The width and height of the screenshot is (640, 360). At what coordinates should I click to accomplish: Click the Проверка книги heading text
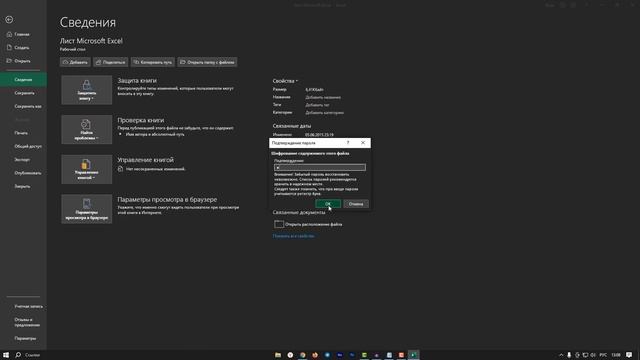[141, 120]
